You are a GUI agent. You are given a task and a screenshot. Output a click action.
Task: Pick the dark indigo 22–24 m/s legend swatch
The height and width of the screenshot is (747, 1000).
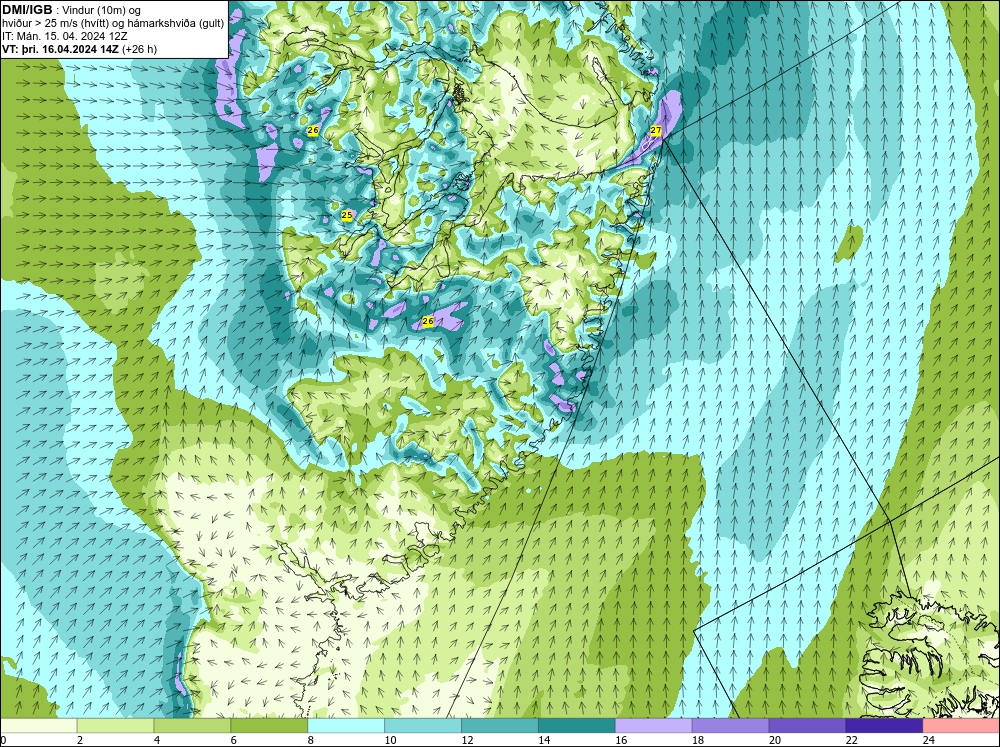[x=885, y=726]
